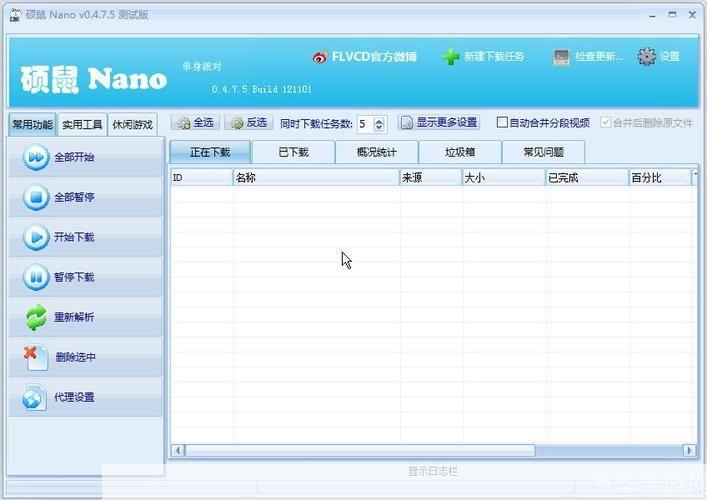Increase 同时下载任务数 with up arrow
Image resolution: width=707 pixels, height=500 pixels.
[379, 120]
